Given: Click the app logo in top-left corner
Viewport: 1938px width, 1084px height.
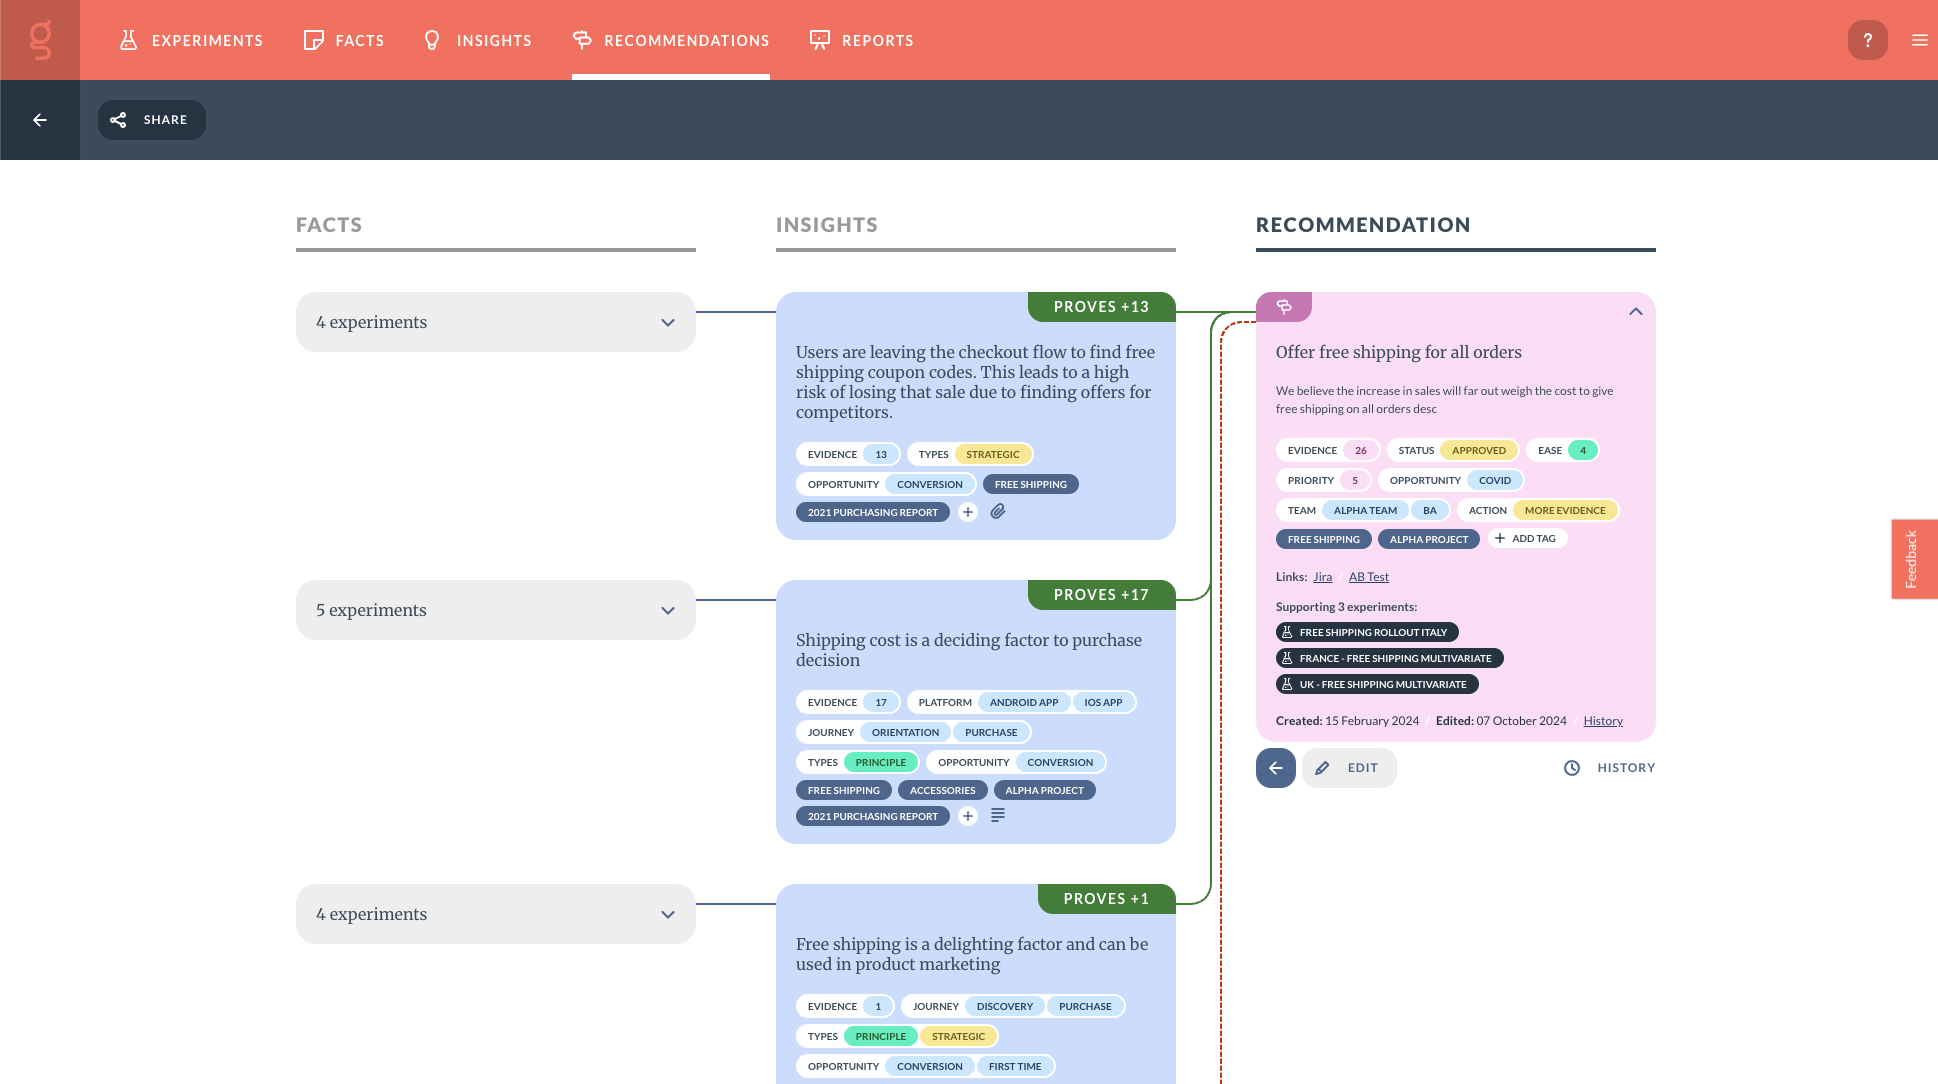Looking at the screenshot, I should (40, 40).
